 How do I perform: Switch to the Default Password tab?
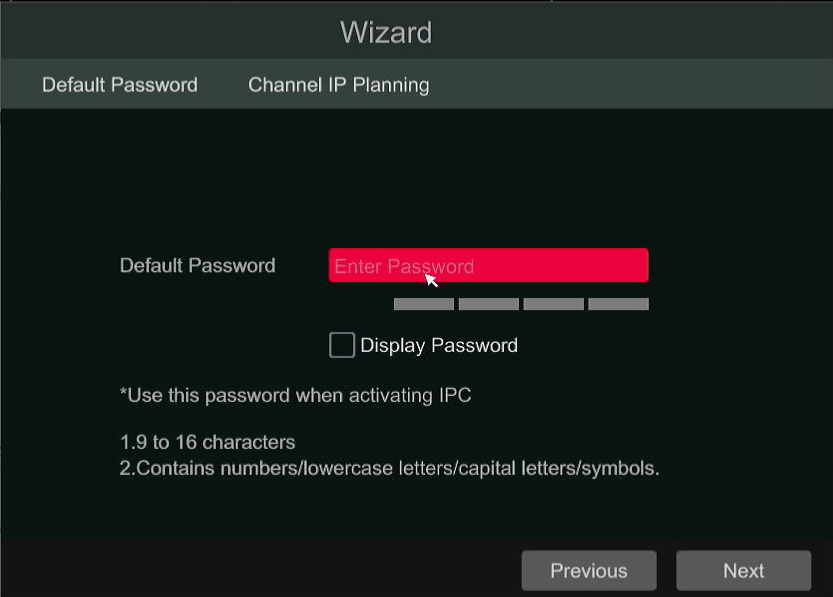coord(120,85)
